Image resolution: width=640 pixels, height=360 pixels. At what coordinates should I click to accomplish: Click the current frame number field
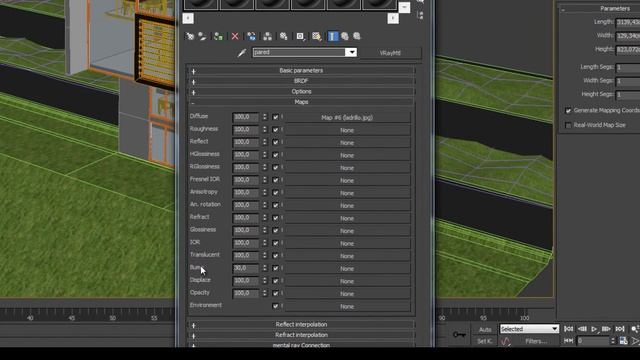pyautogui.click(x=593, y=340)
